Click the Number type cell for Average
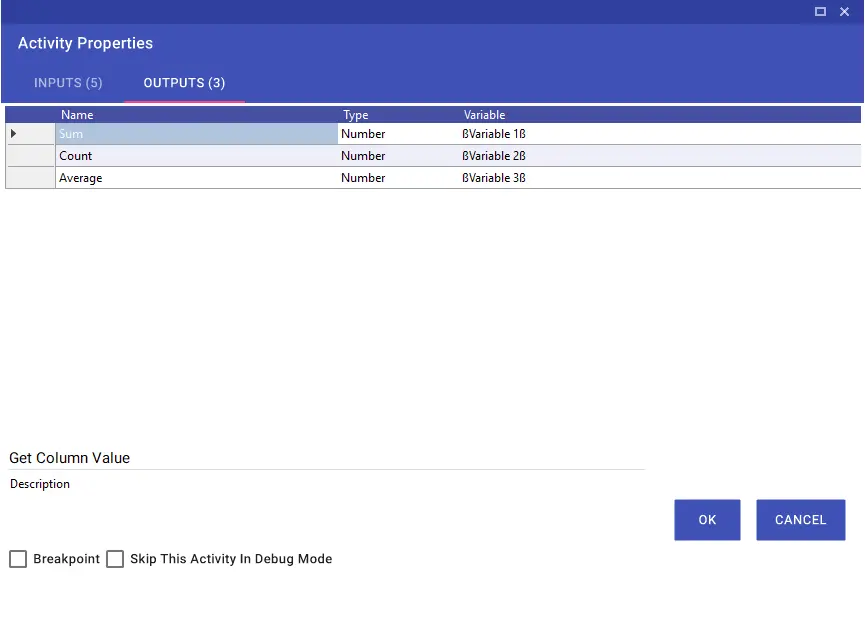 [398, 178]
